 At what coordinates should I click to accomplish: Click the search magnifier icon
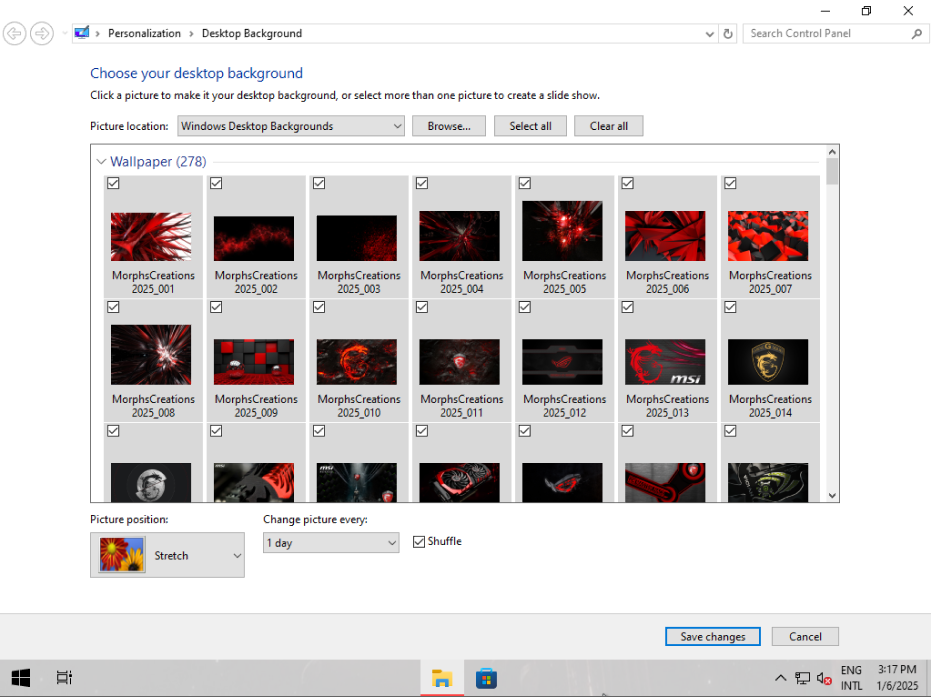pyautogui.click(x=917, y=34)
